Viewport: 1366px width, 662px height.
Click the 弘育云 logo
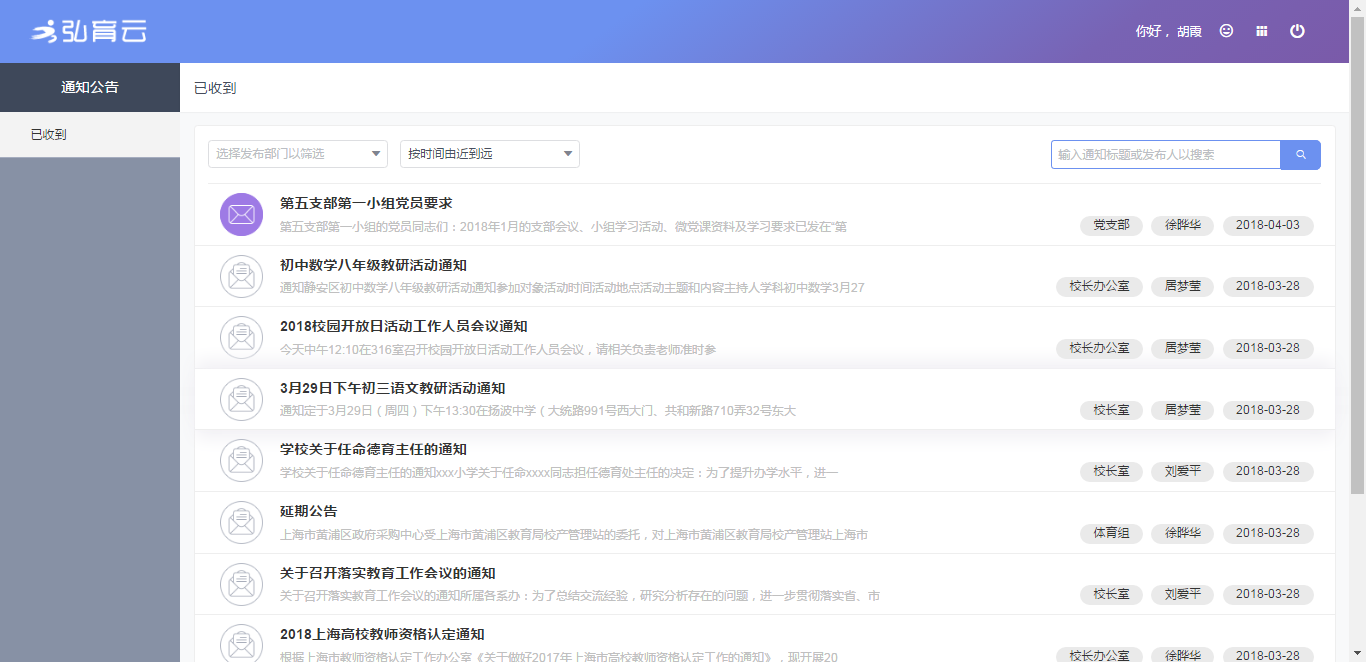point(89,32)
